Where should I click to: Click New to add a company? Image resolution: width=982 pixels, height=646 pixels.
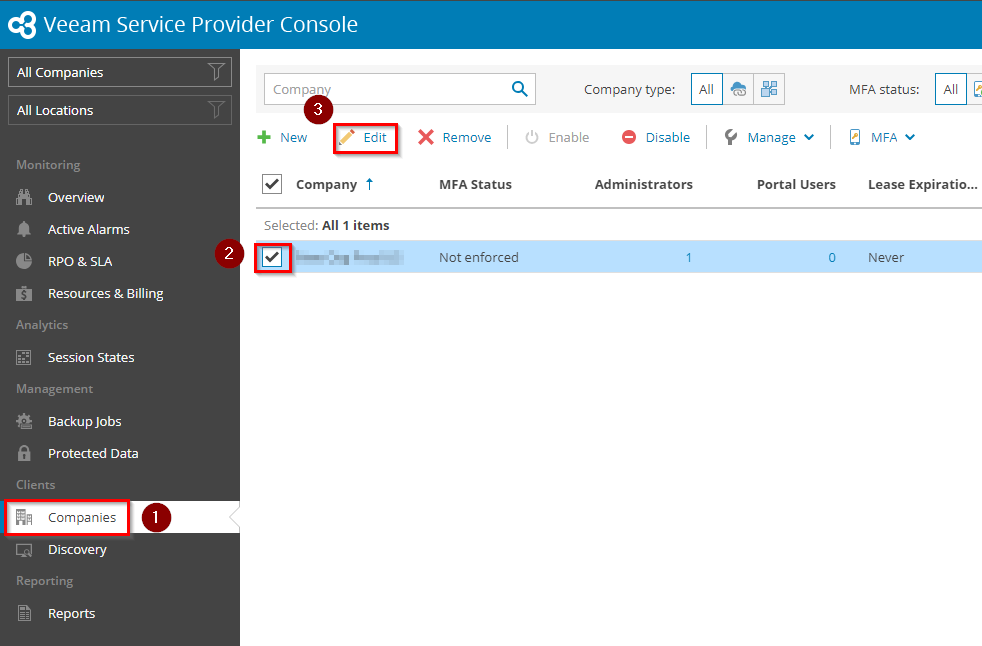tap(282, 137)
